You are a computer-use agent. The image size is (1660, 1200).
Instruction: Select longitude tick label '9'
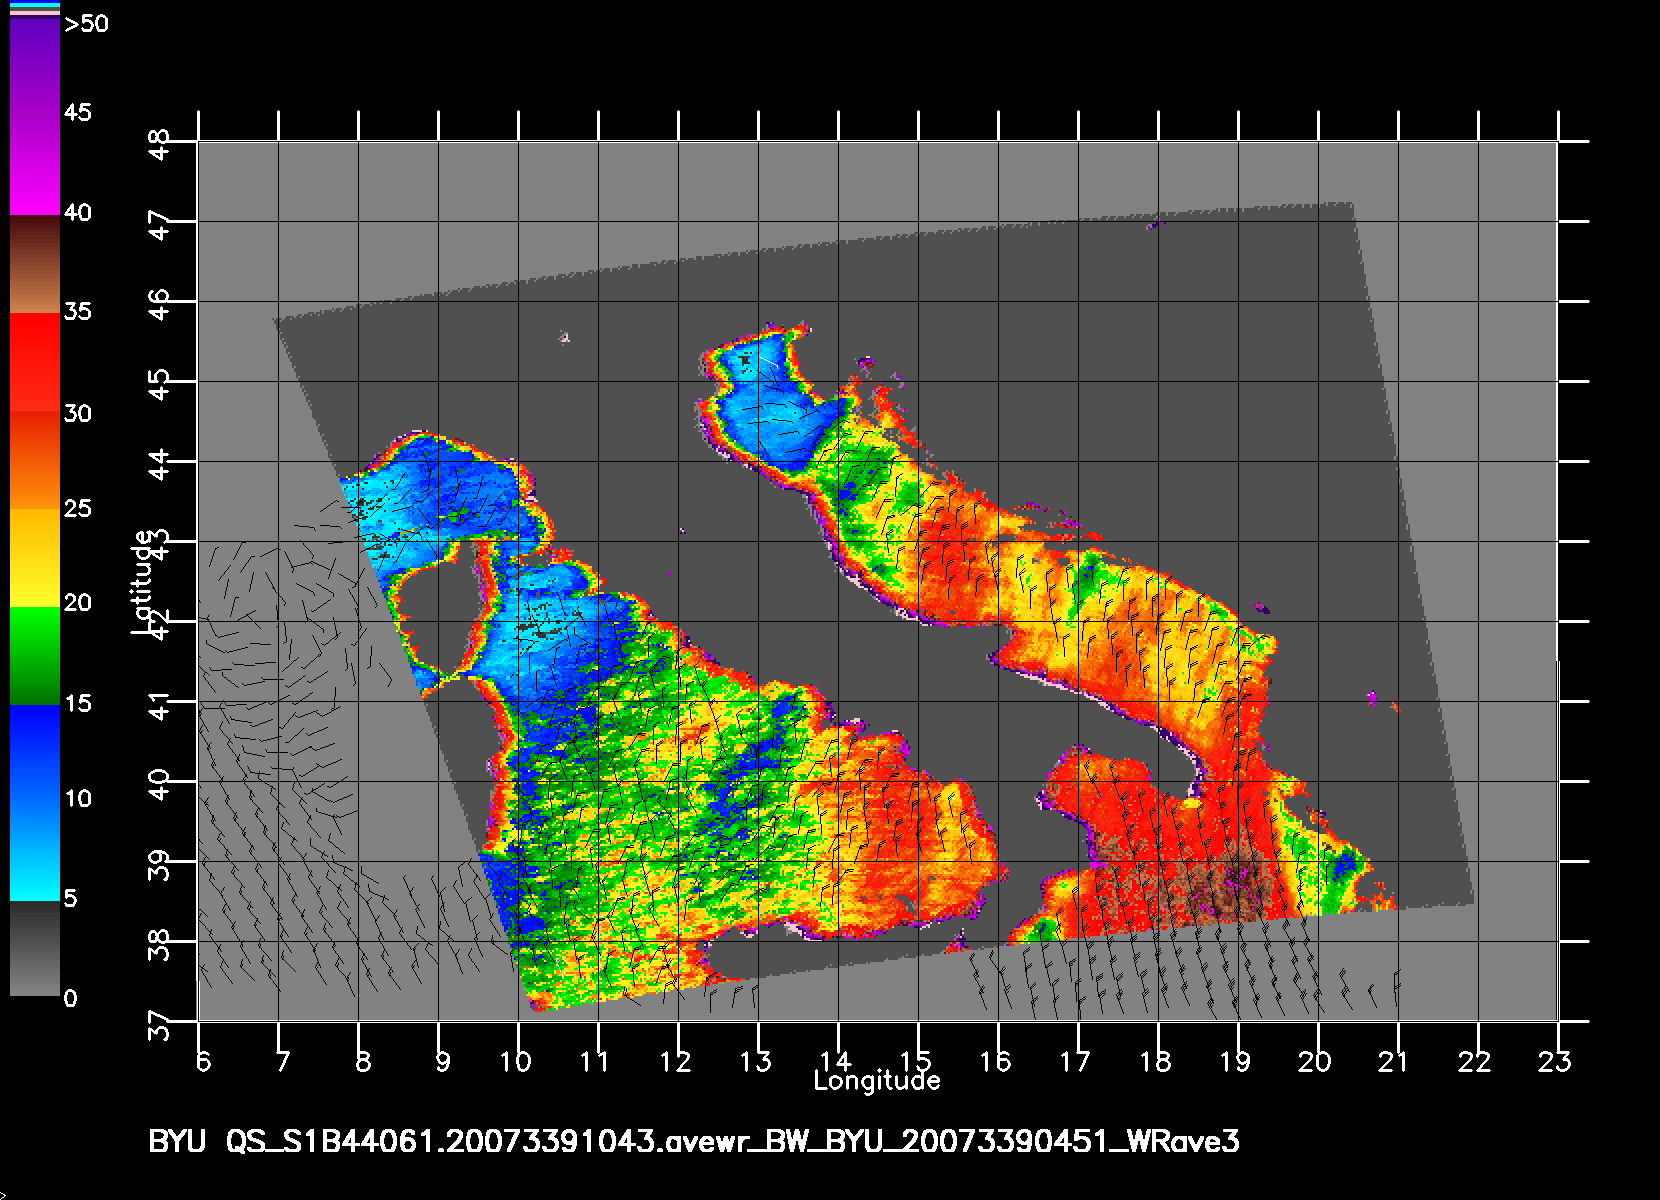tap(443, 1061)
